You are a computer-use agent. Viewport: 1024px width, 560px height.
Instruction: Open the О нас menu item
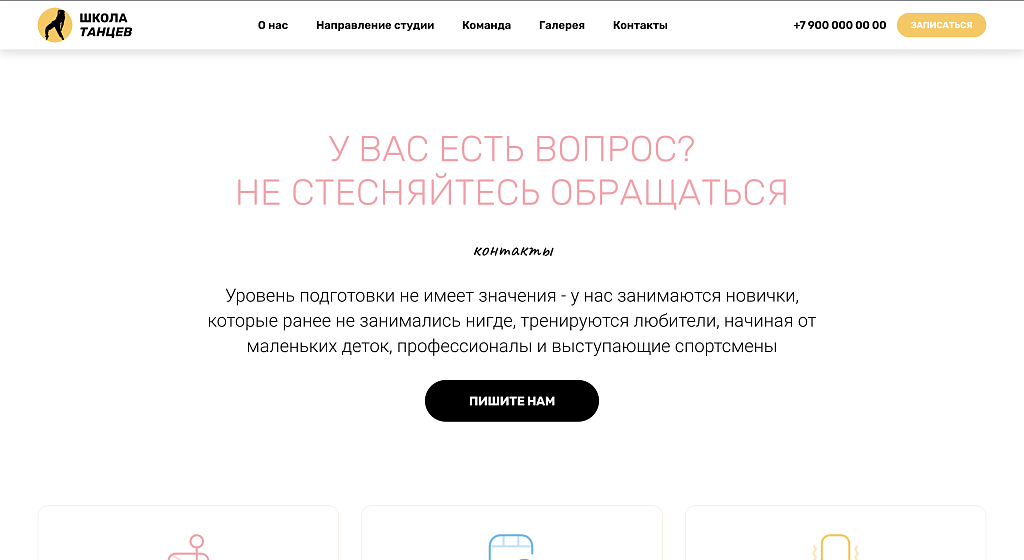[273, 25]
